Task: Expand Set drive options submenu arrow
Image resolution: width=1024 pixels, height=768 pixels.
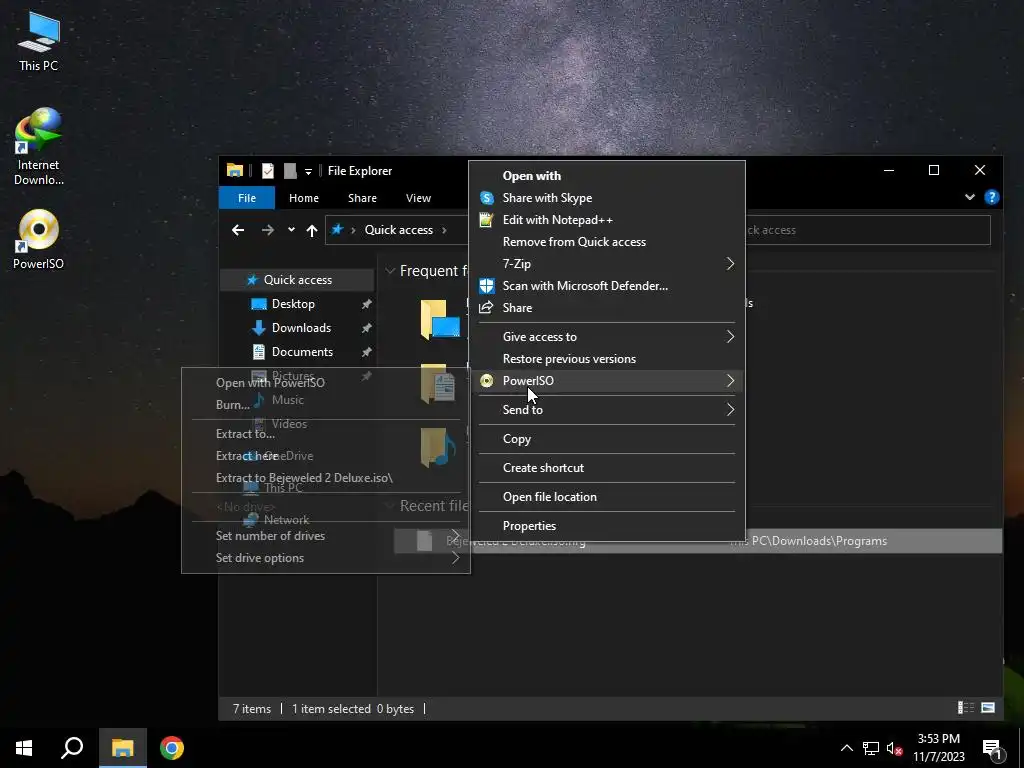Action: (455, 558)
